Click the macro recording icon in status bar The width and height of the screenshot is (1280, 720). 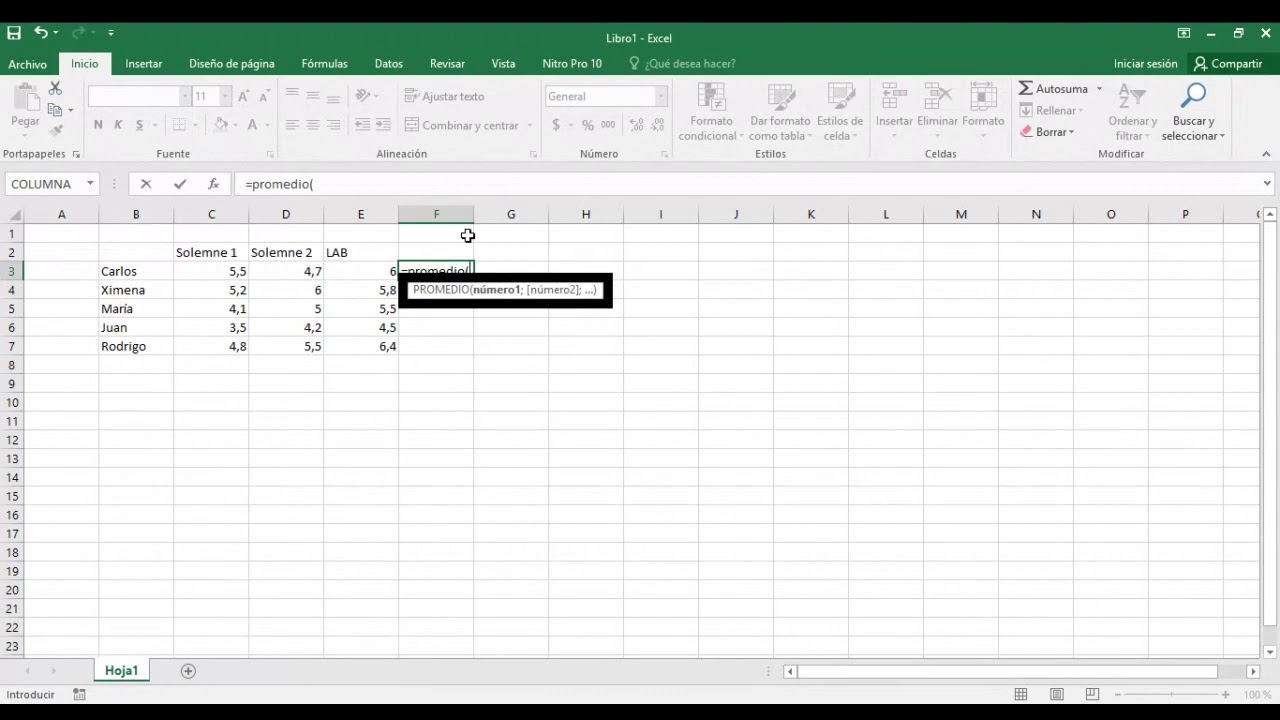coord(80,694)
